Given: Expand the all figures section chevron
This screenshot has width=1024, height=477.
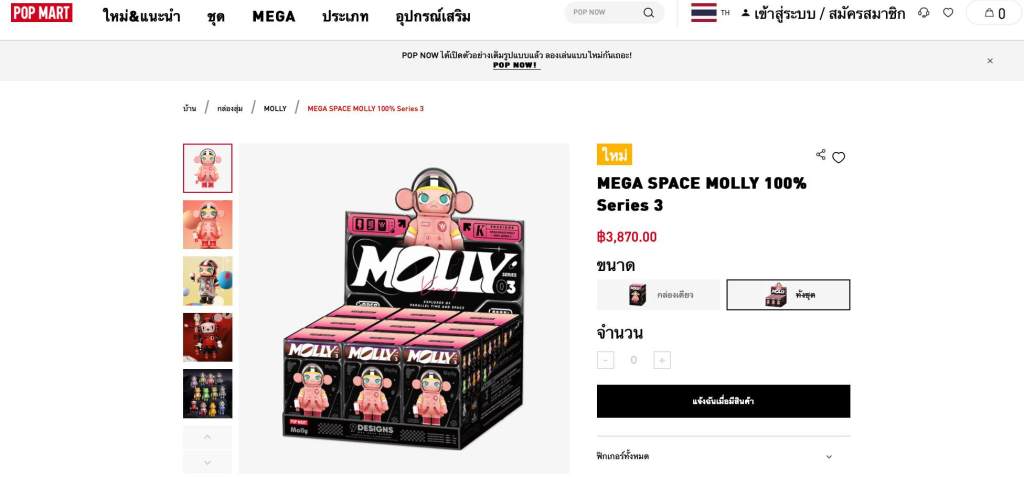Looking at the screenshot, I should (828, 456).
